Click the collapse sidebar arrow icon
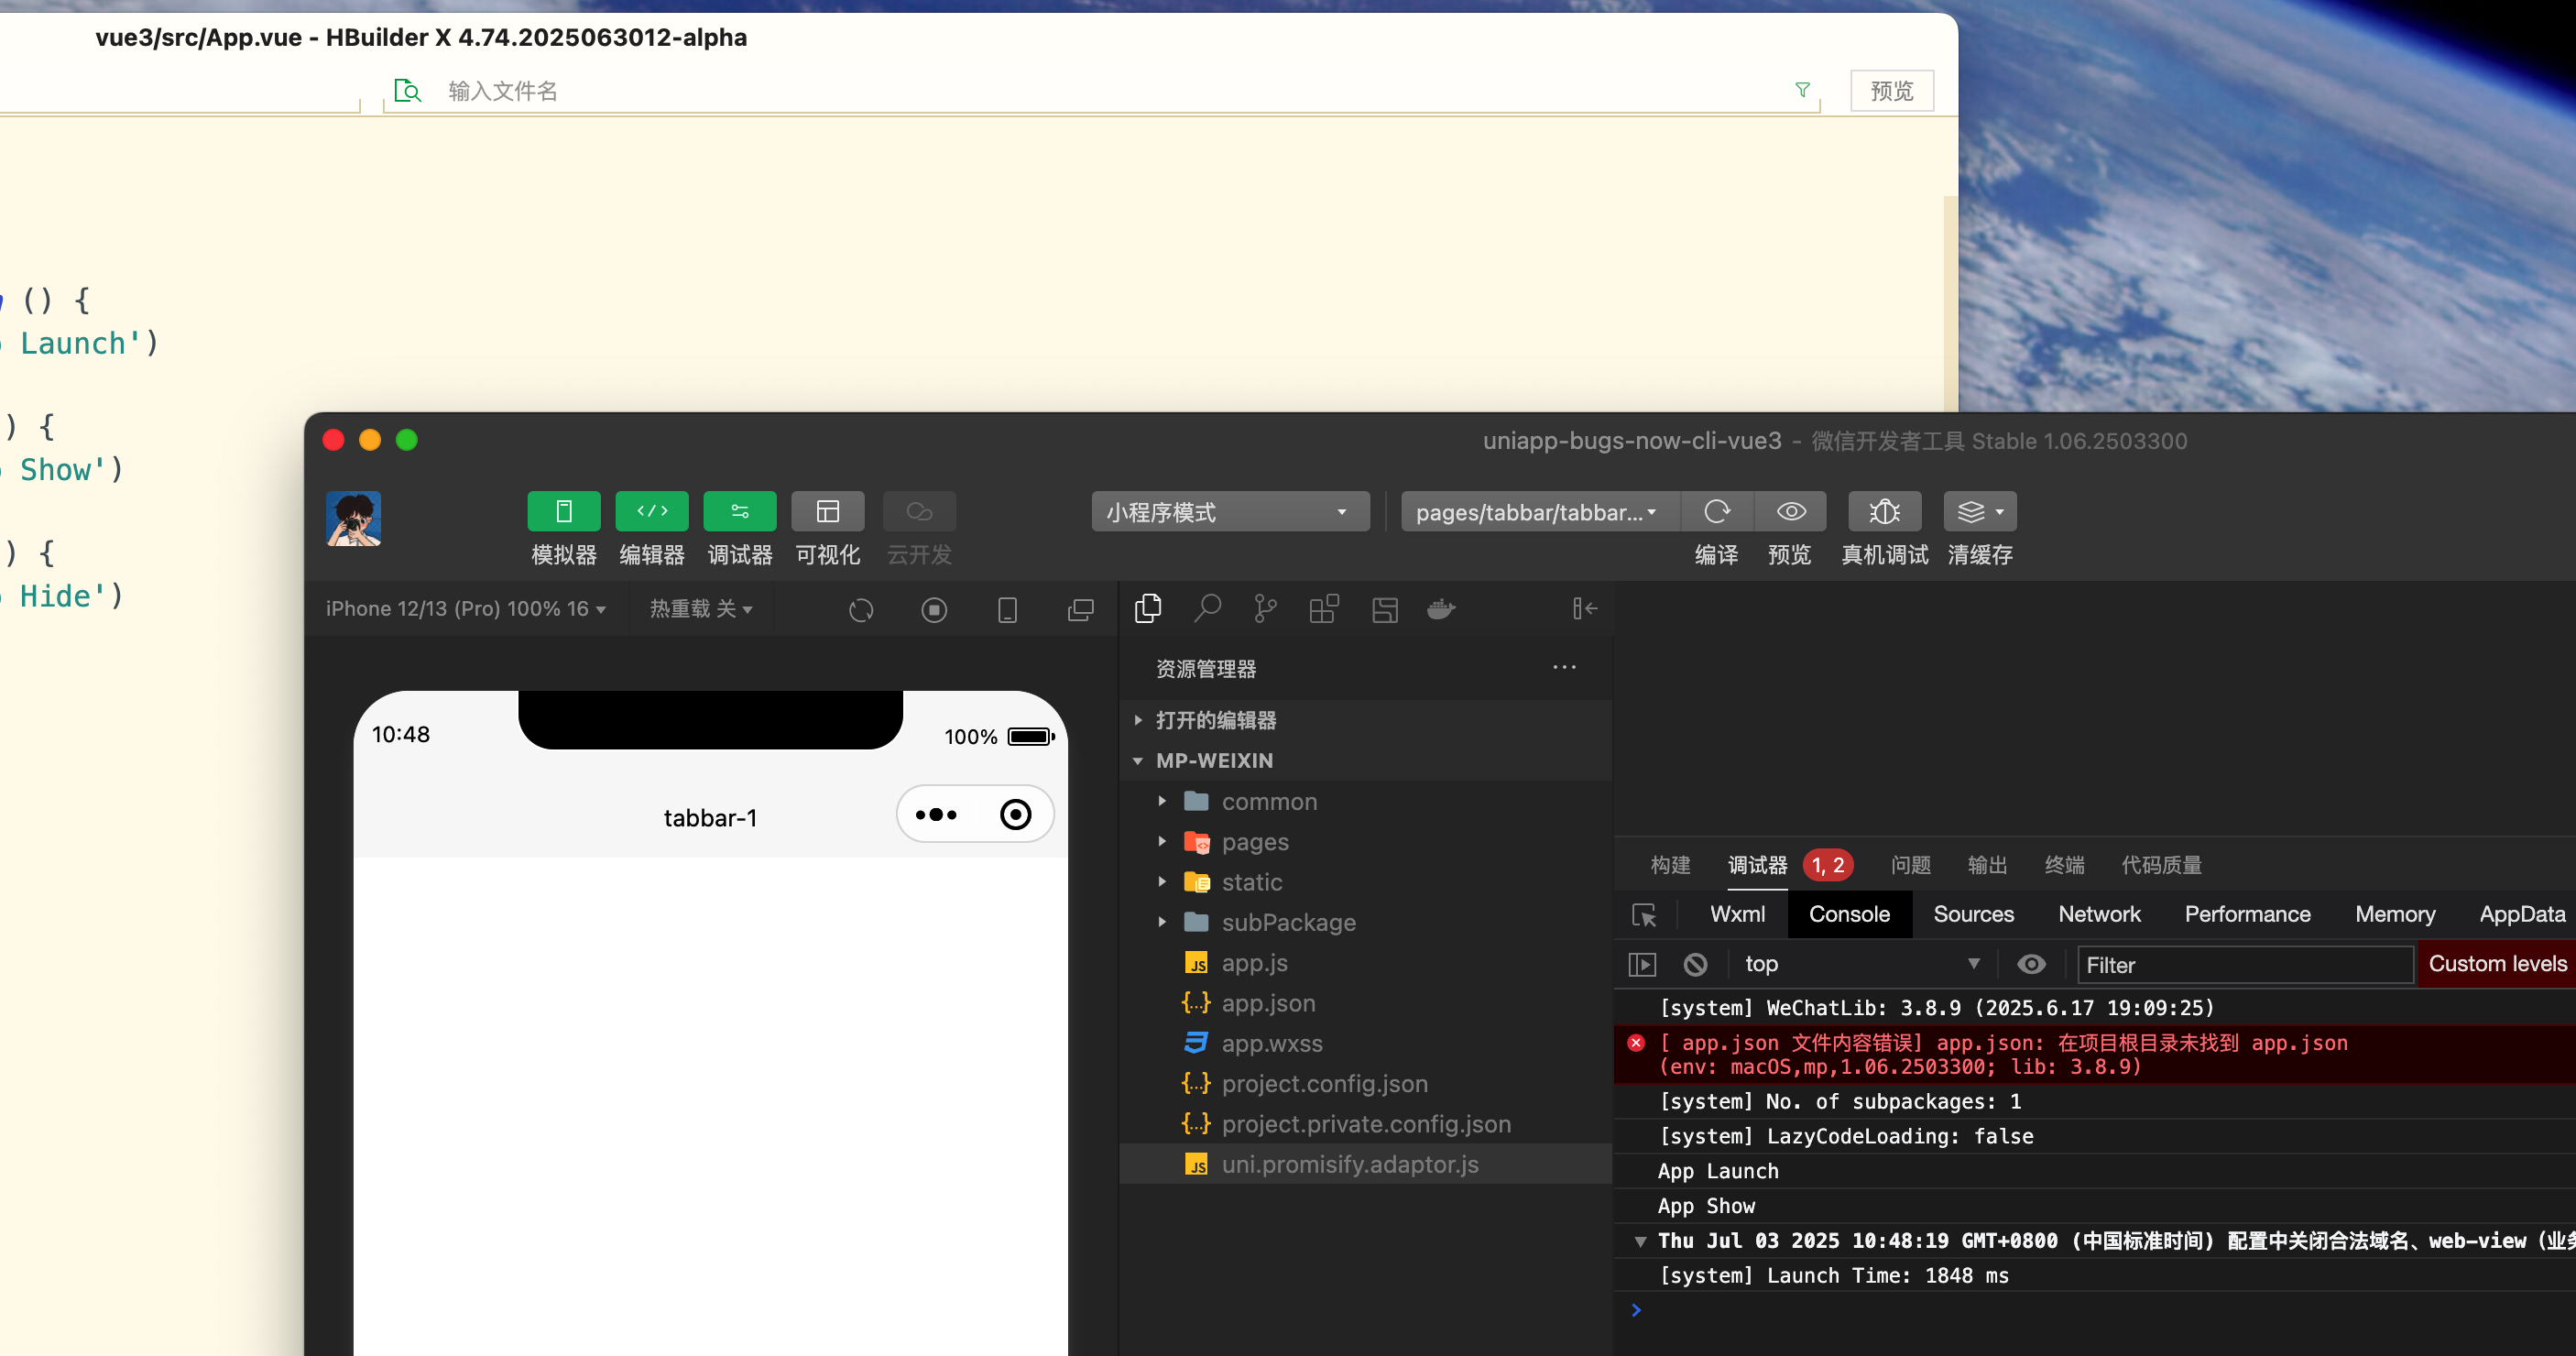Screen dimensions: 2576x1356 tap(1584, 608)
